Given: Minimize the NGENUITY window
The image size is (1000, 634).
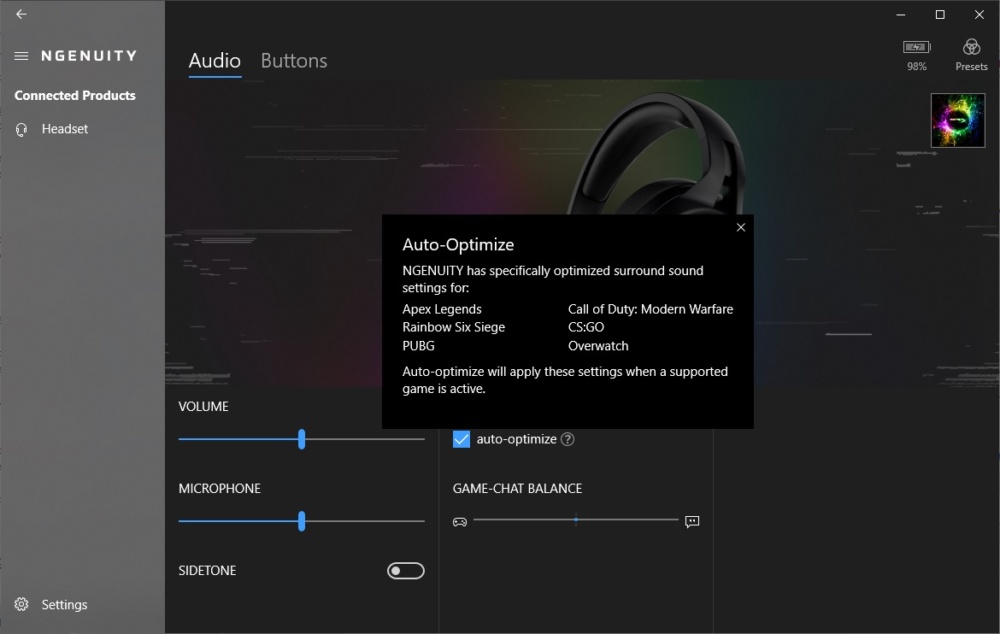Looking at the screenshot, I should click(901, 14).
